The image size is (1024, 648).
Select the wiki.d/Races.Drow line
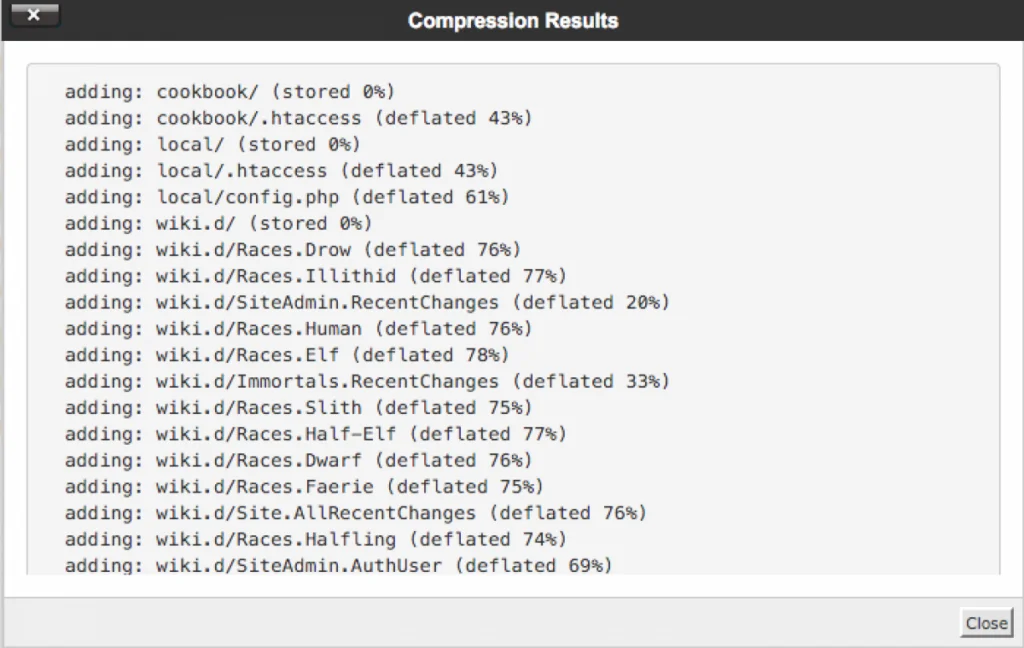coord(293,250)
